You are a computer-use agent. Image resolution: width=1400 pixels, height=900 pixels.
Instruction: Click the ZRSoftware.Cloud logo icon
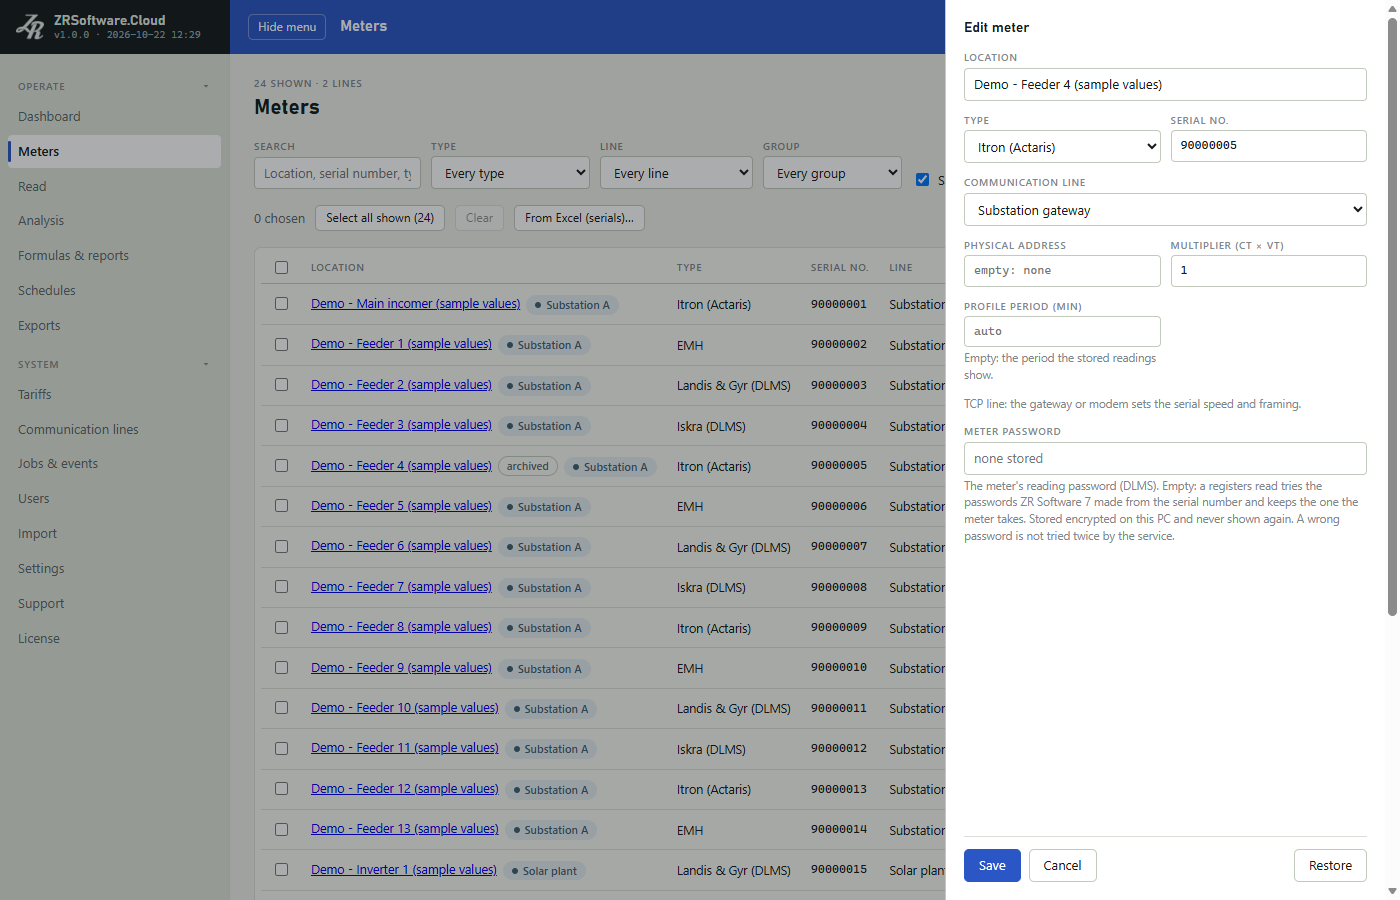click(30, 27)
